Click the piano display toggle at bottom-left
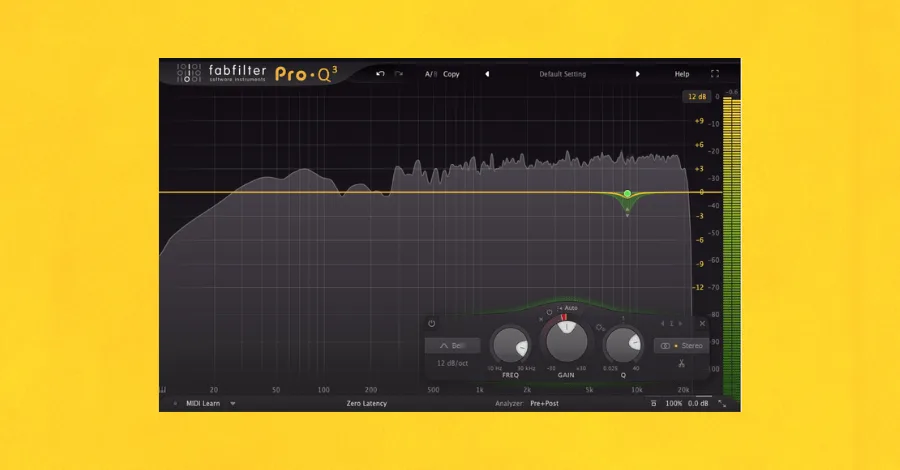900x470 pixels. tap(163, 390)
